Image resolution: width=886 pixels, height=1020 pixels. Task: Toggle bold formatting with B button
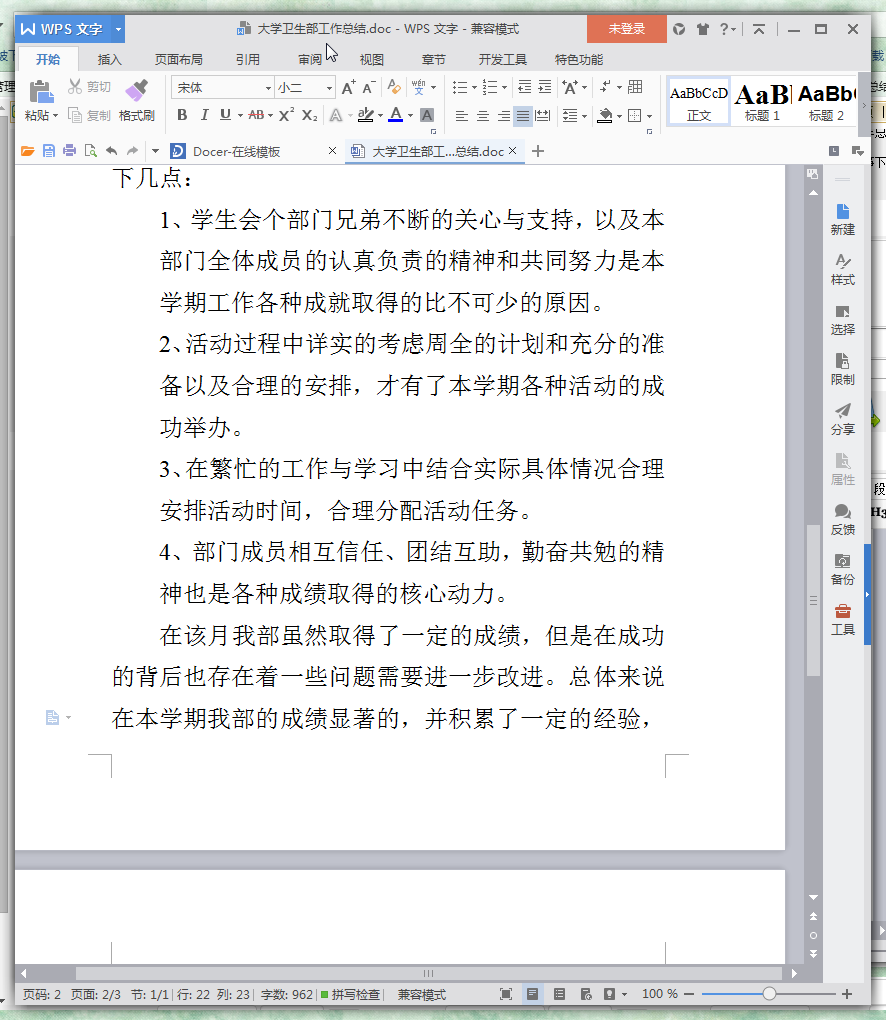tap(182, 116)
